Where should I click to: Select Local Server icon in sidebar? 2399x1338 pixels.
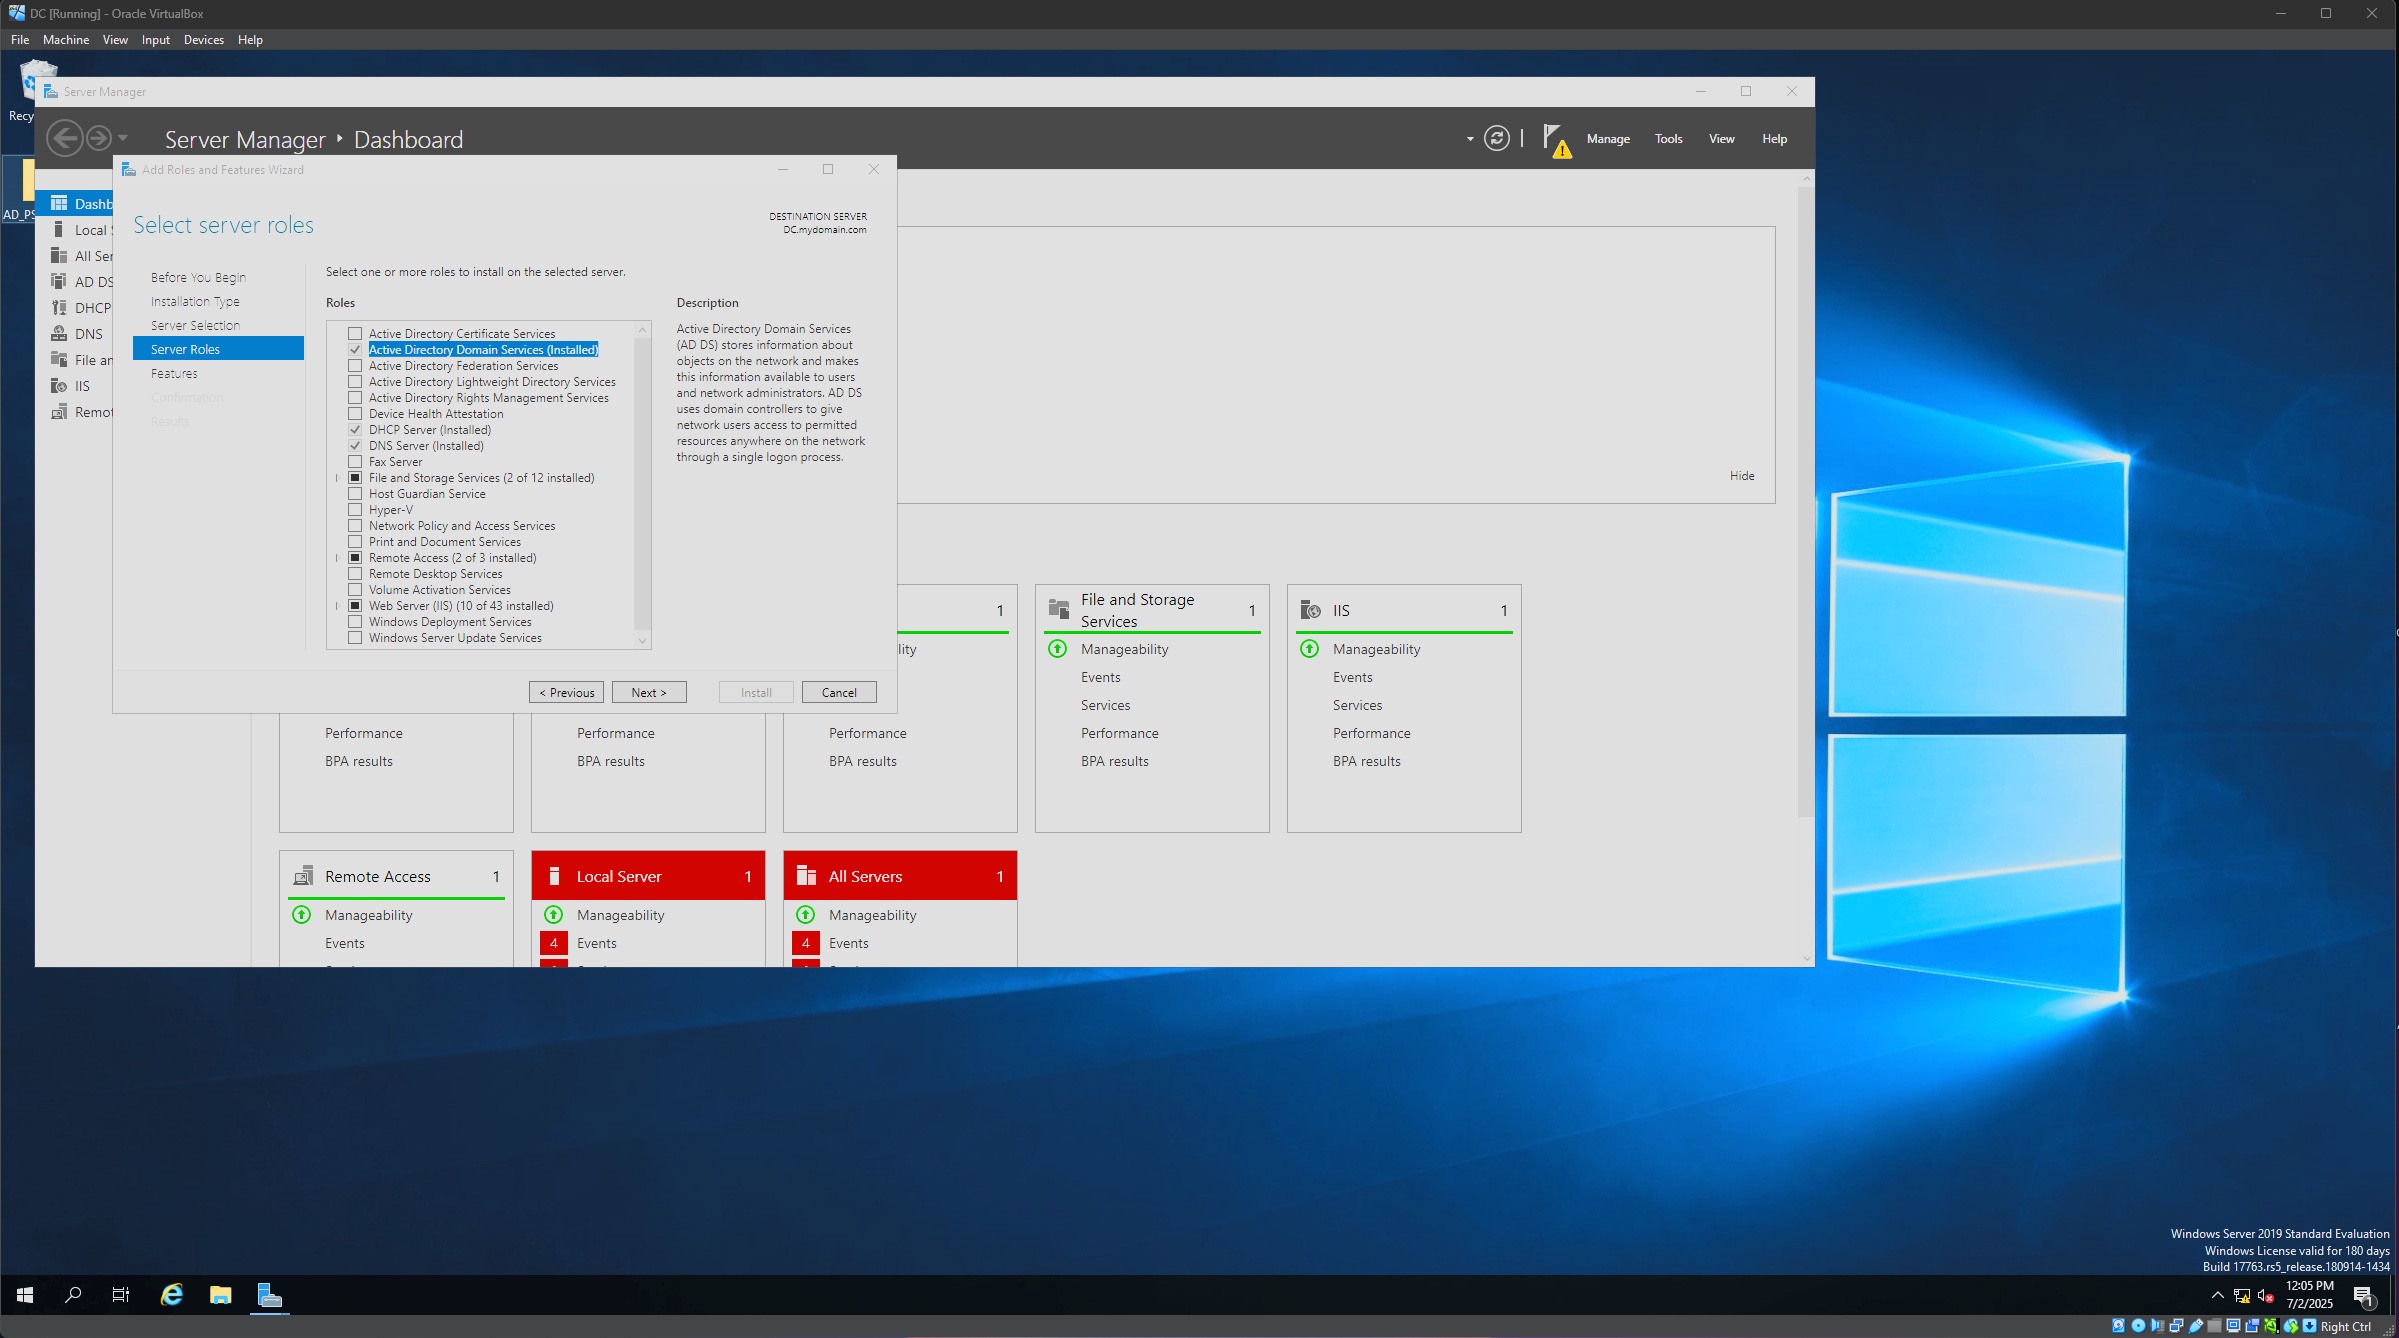pos(59,229)
